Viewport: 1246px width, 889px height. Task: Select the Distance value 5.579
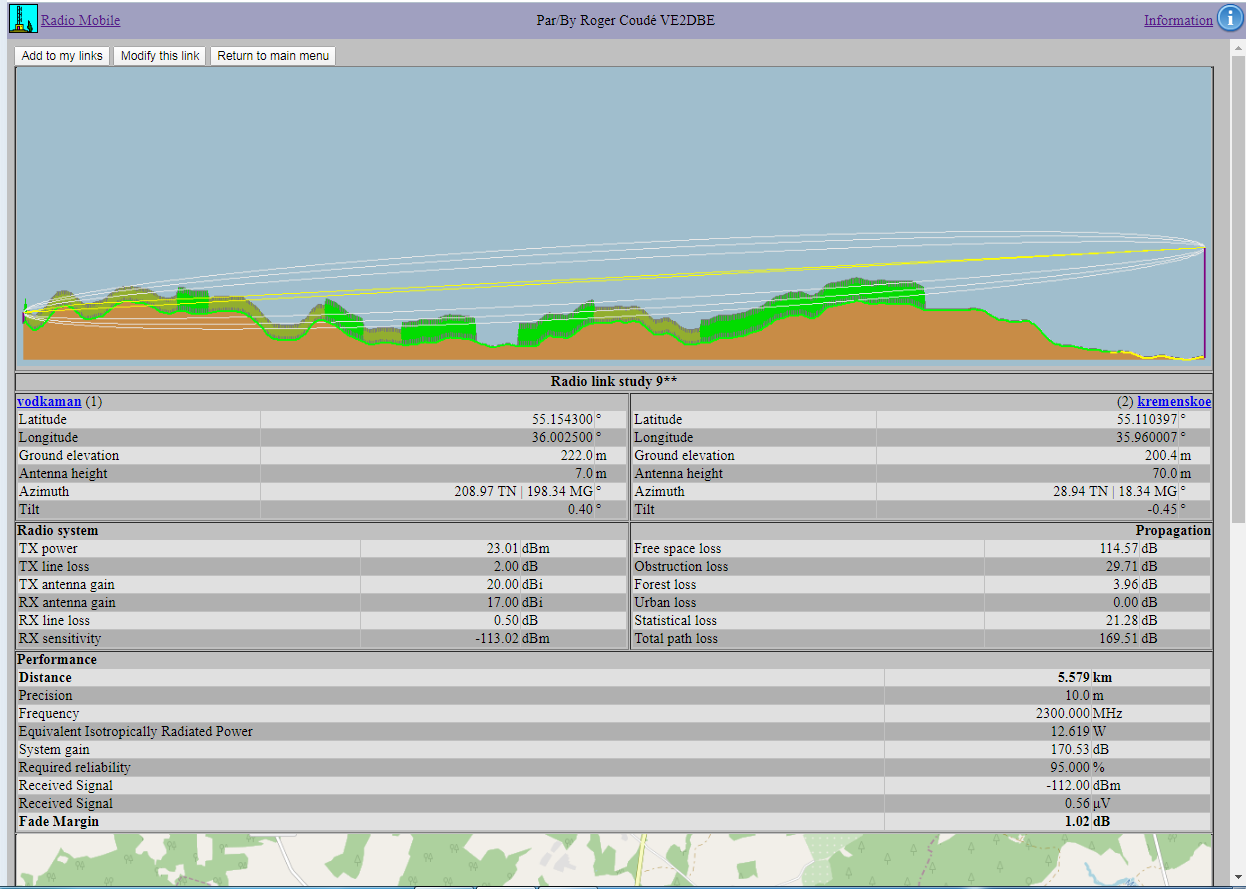coord(1073,677)
